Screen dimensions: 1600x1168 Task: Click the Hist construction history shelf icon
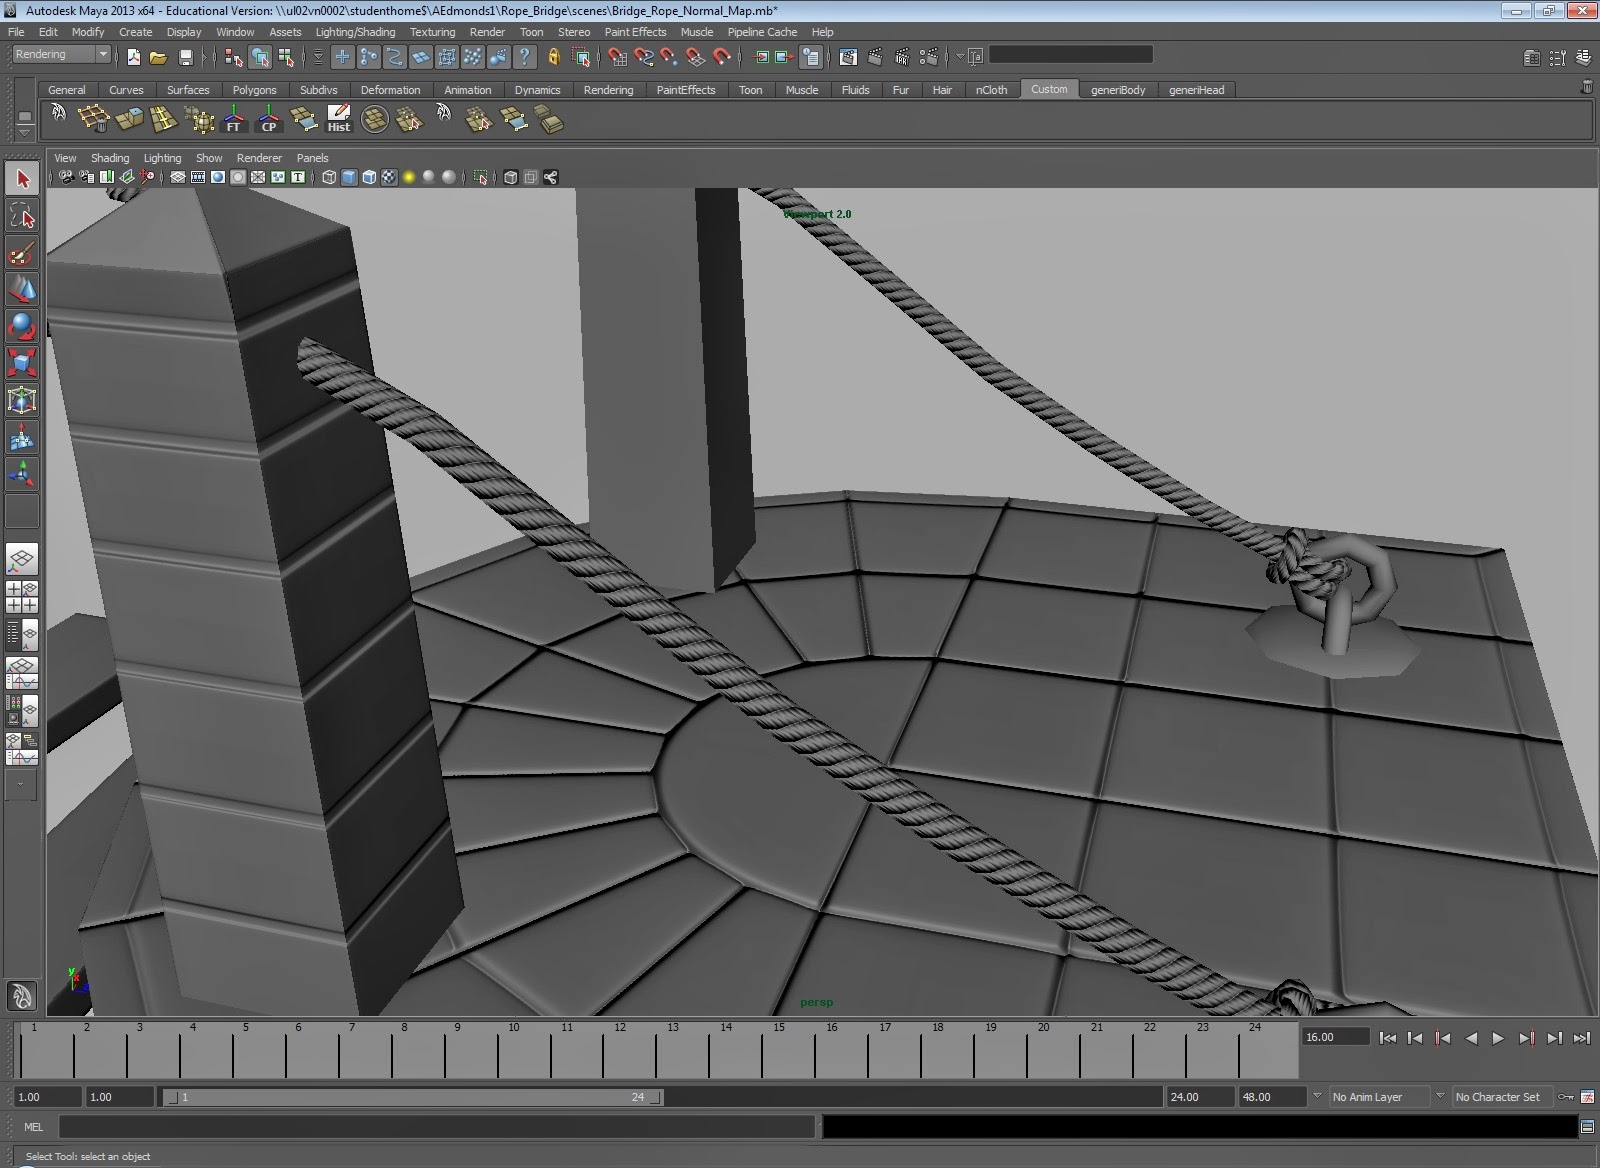339,120
